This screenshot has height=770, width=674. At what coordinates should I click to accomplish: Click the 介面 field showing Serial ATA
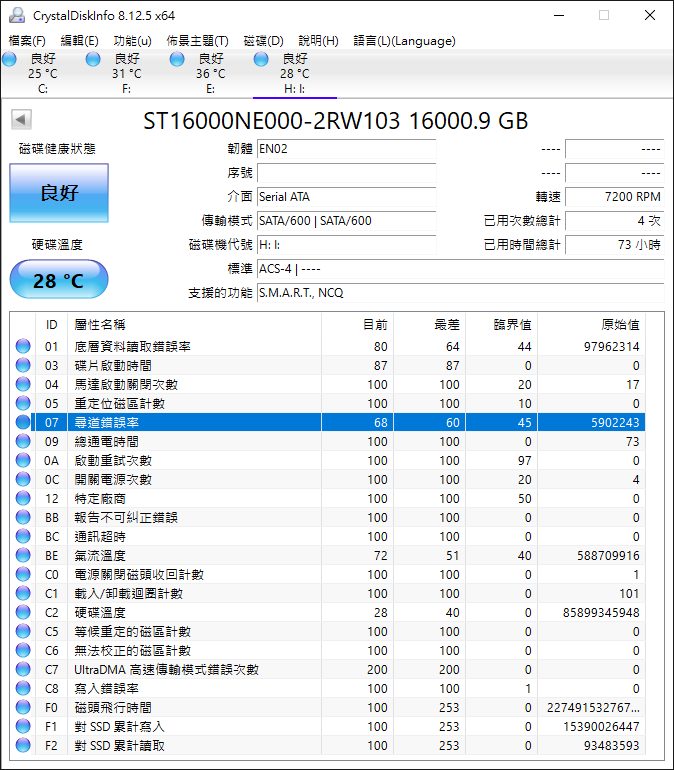(x=347, y=197)
